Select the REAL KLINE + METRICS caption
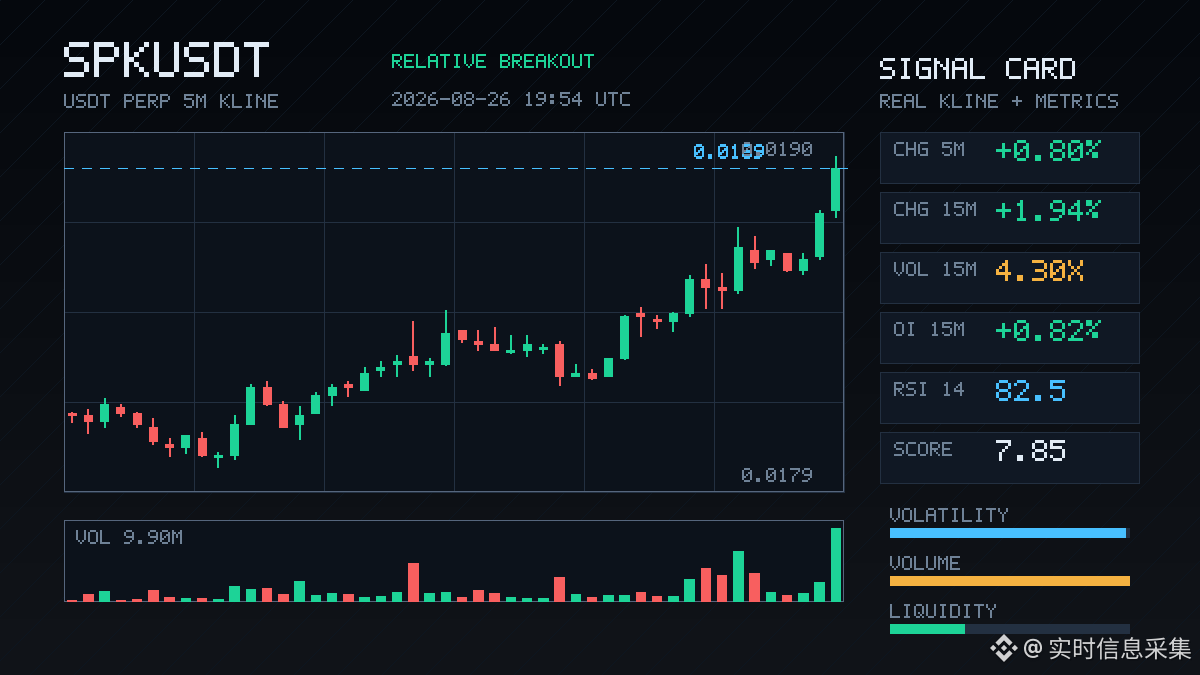Screen dimensions: 1200x675 [x=999, y=101]
